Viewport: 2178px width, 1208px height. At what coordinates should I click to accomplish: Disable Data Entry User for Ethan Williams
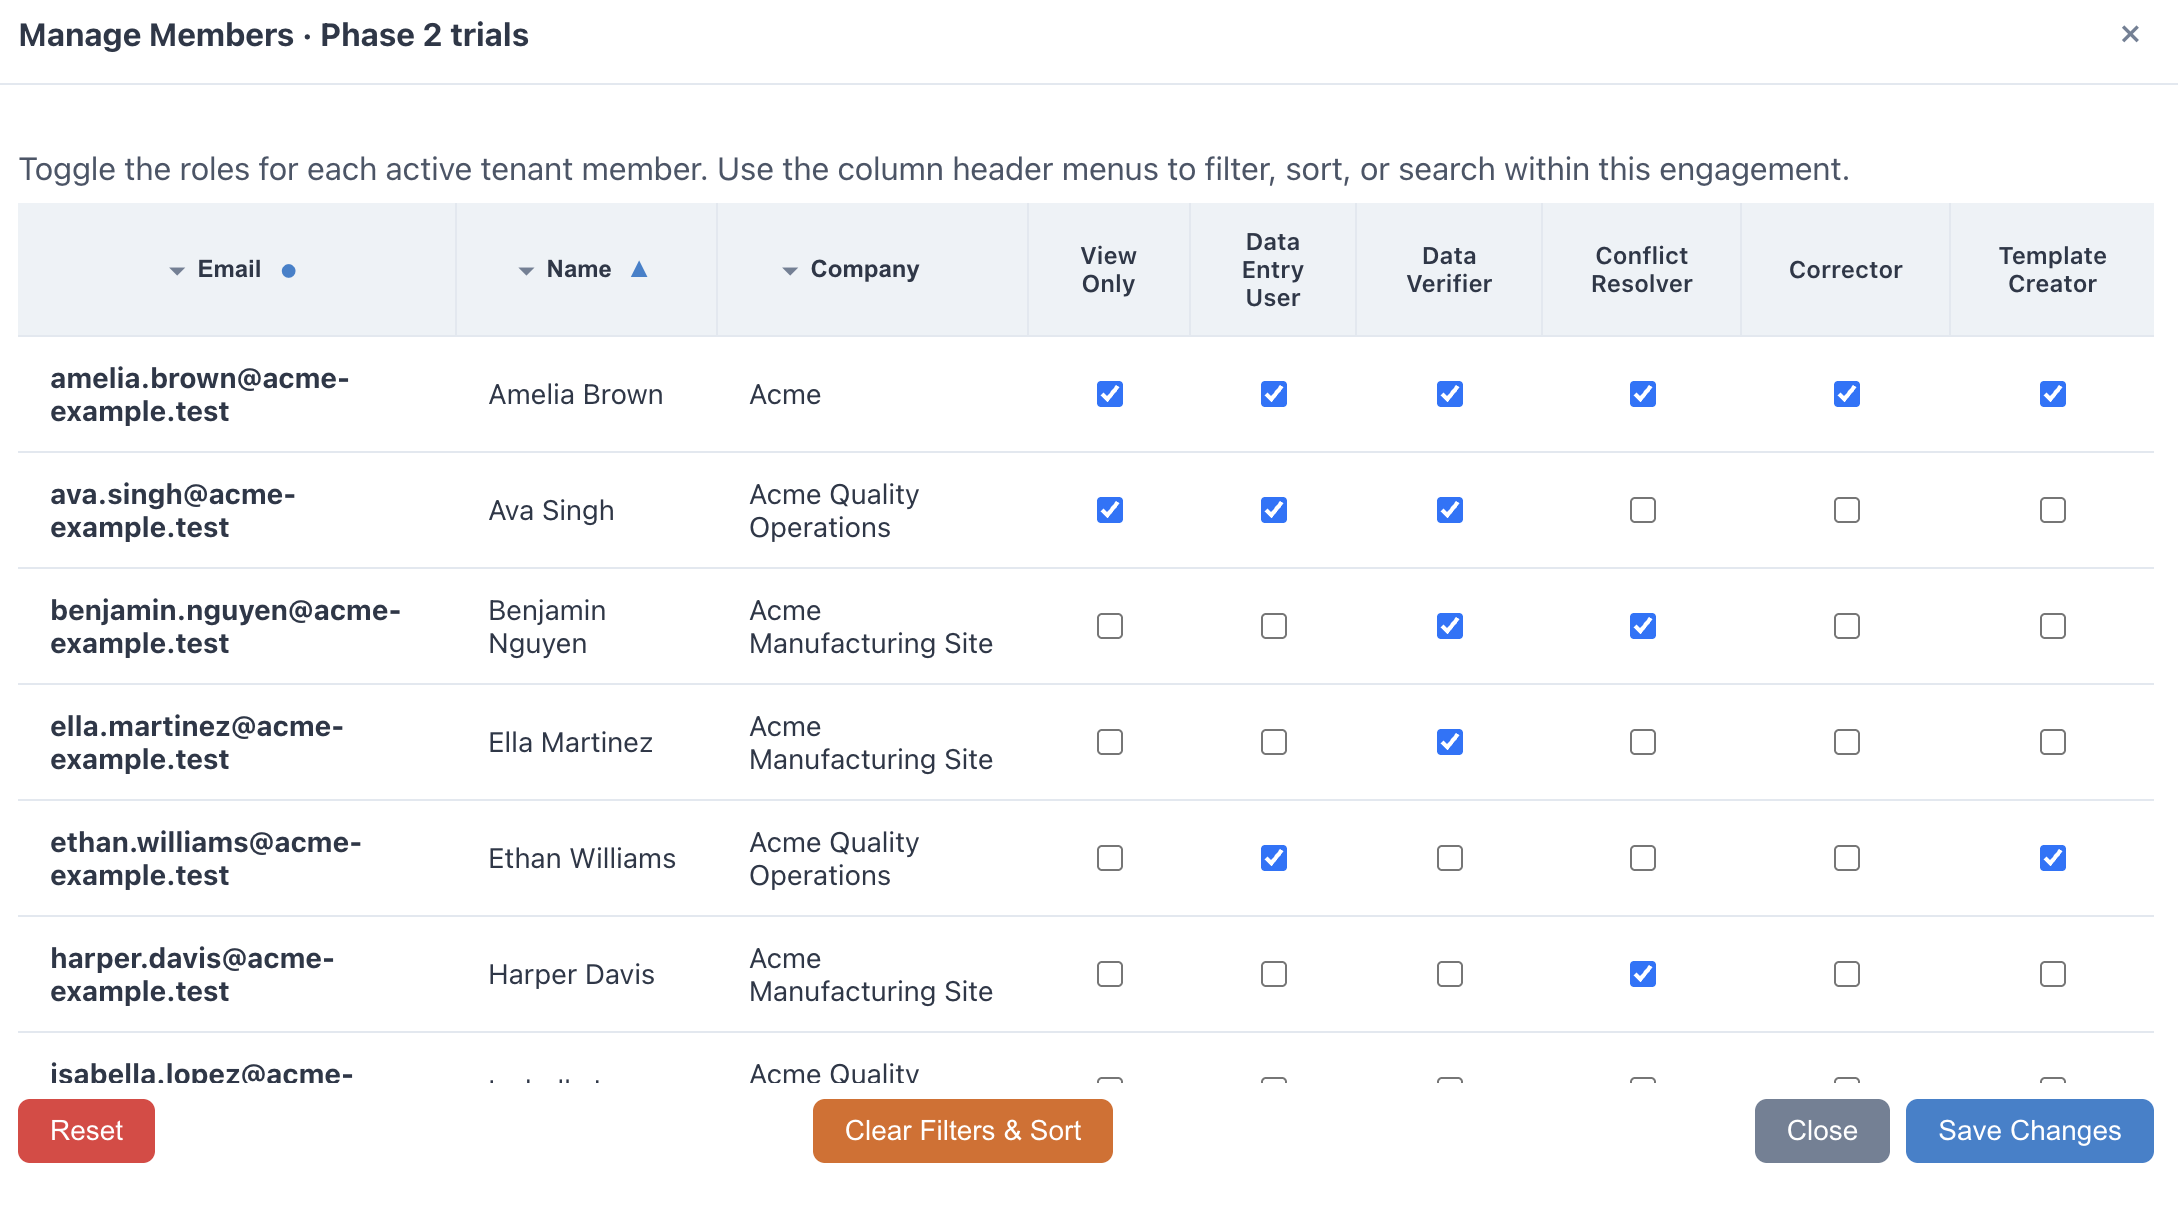pos(1272,858)
